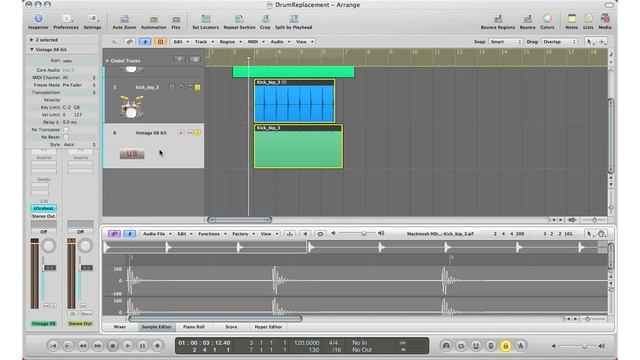
Task: Toggle Auto Zoom in the toolbar
Action: click(x=124, y=19)
